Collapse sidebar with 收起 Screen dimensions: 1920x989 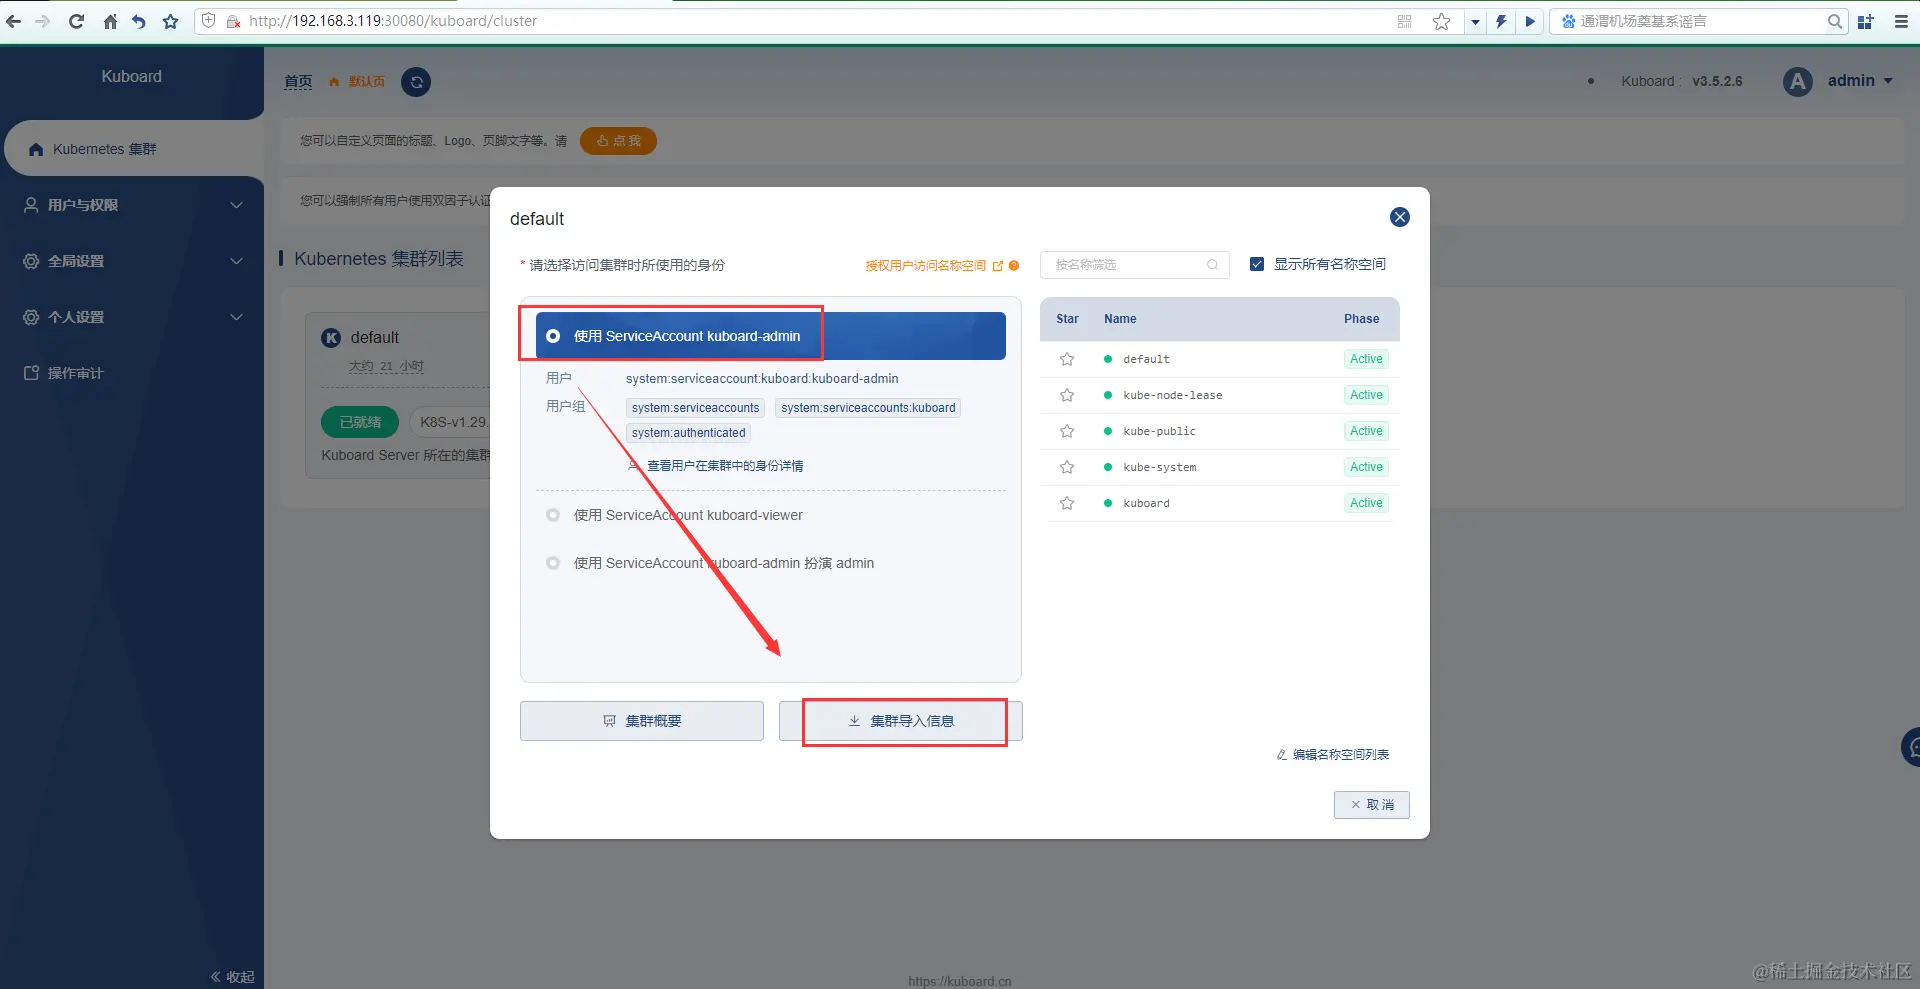pos(232,977)
